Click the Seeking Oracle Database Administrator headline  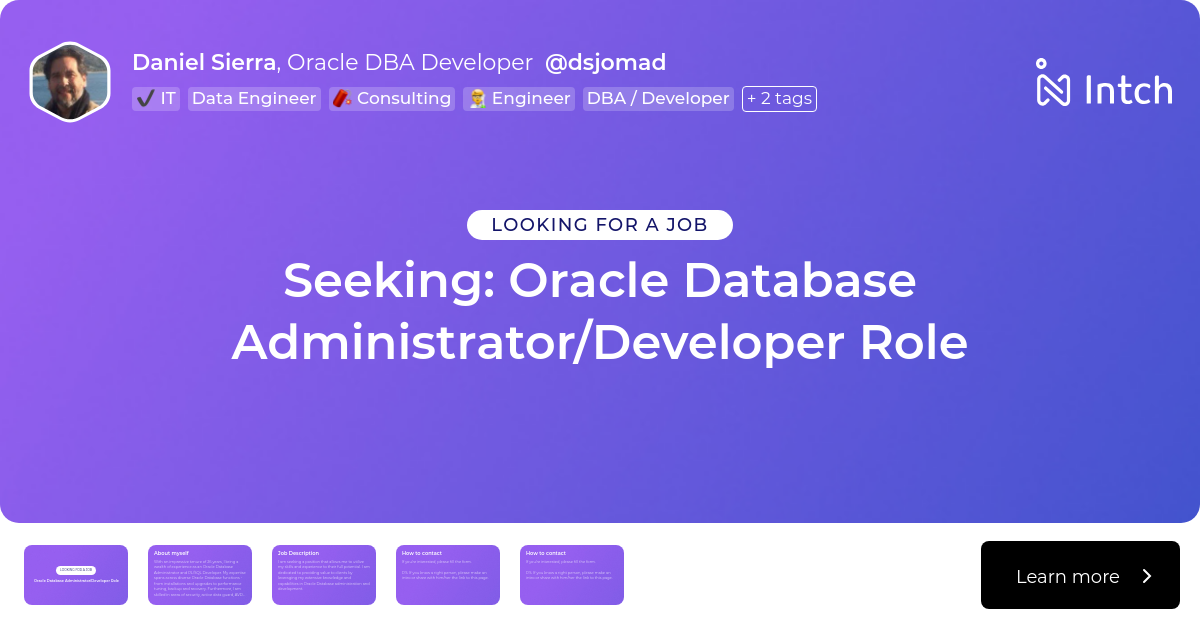tap(600, 311)
